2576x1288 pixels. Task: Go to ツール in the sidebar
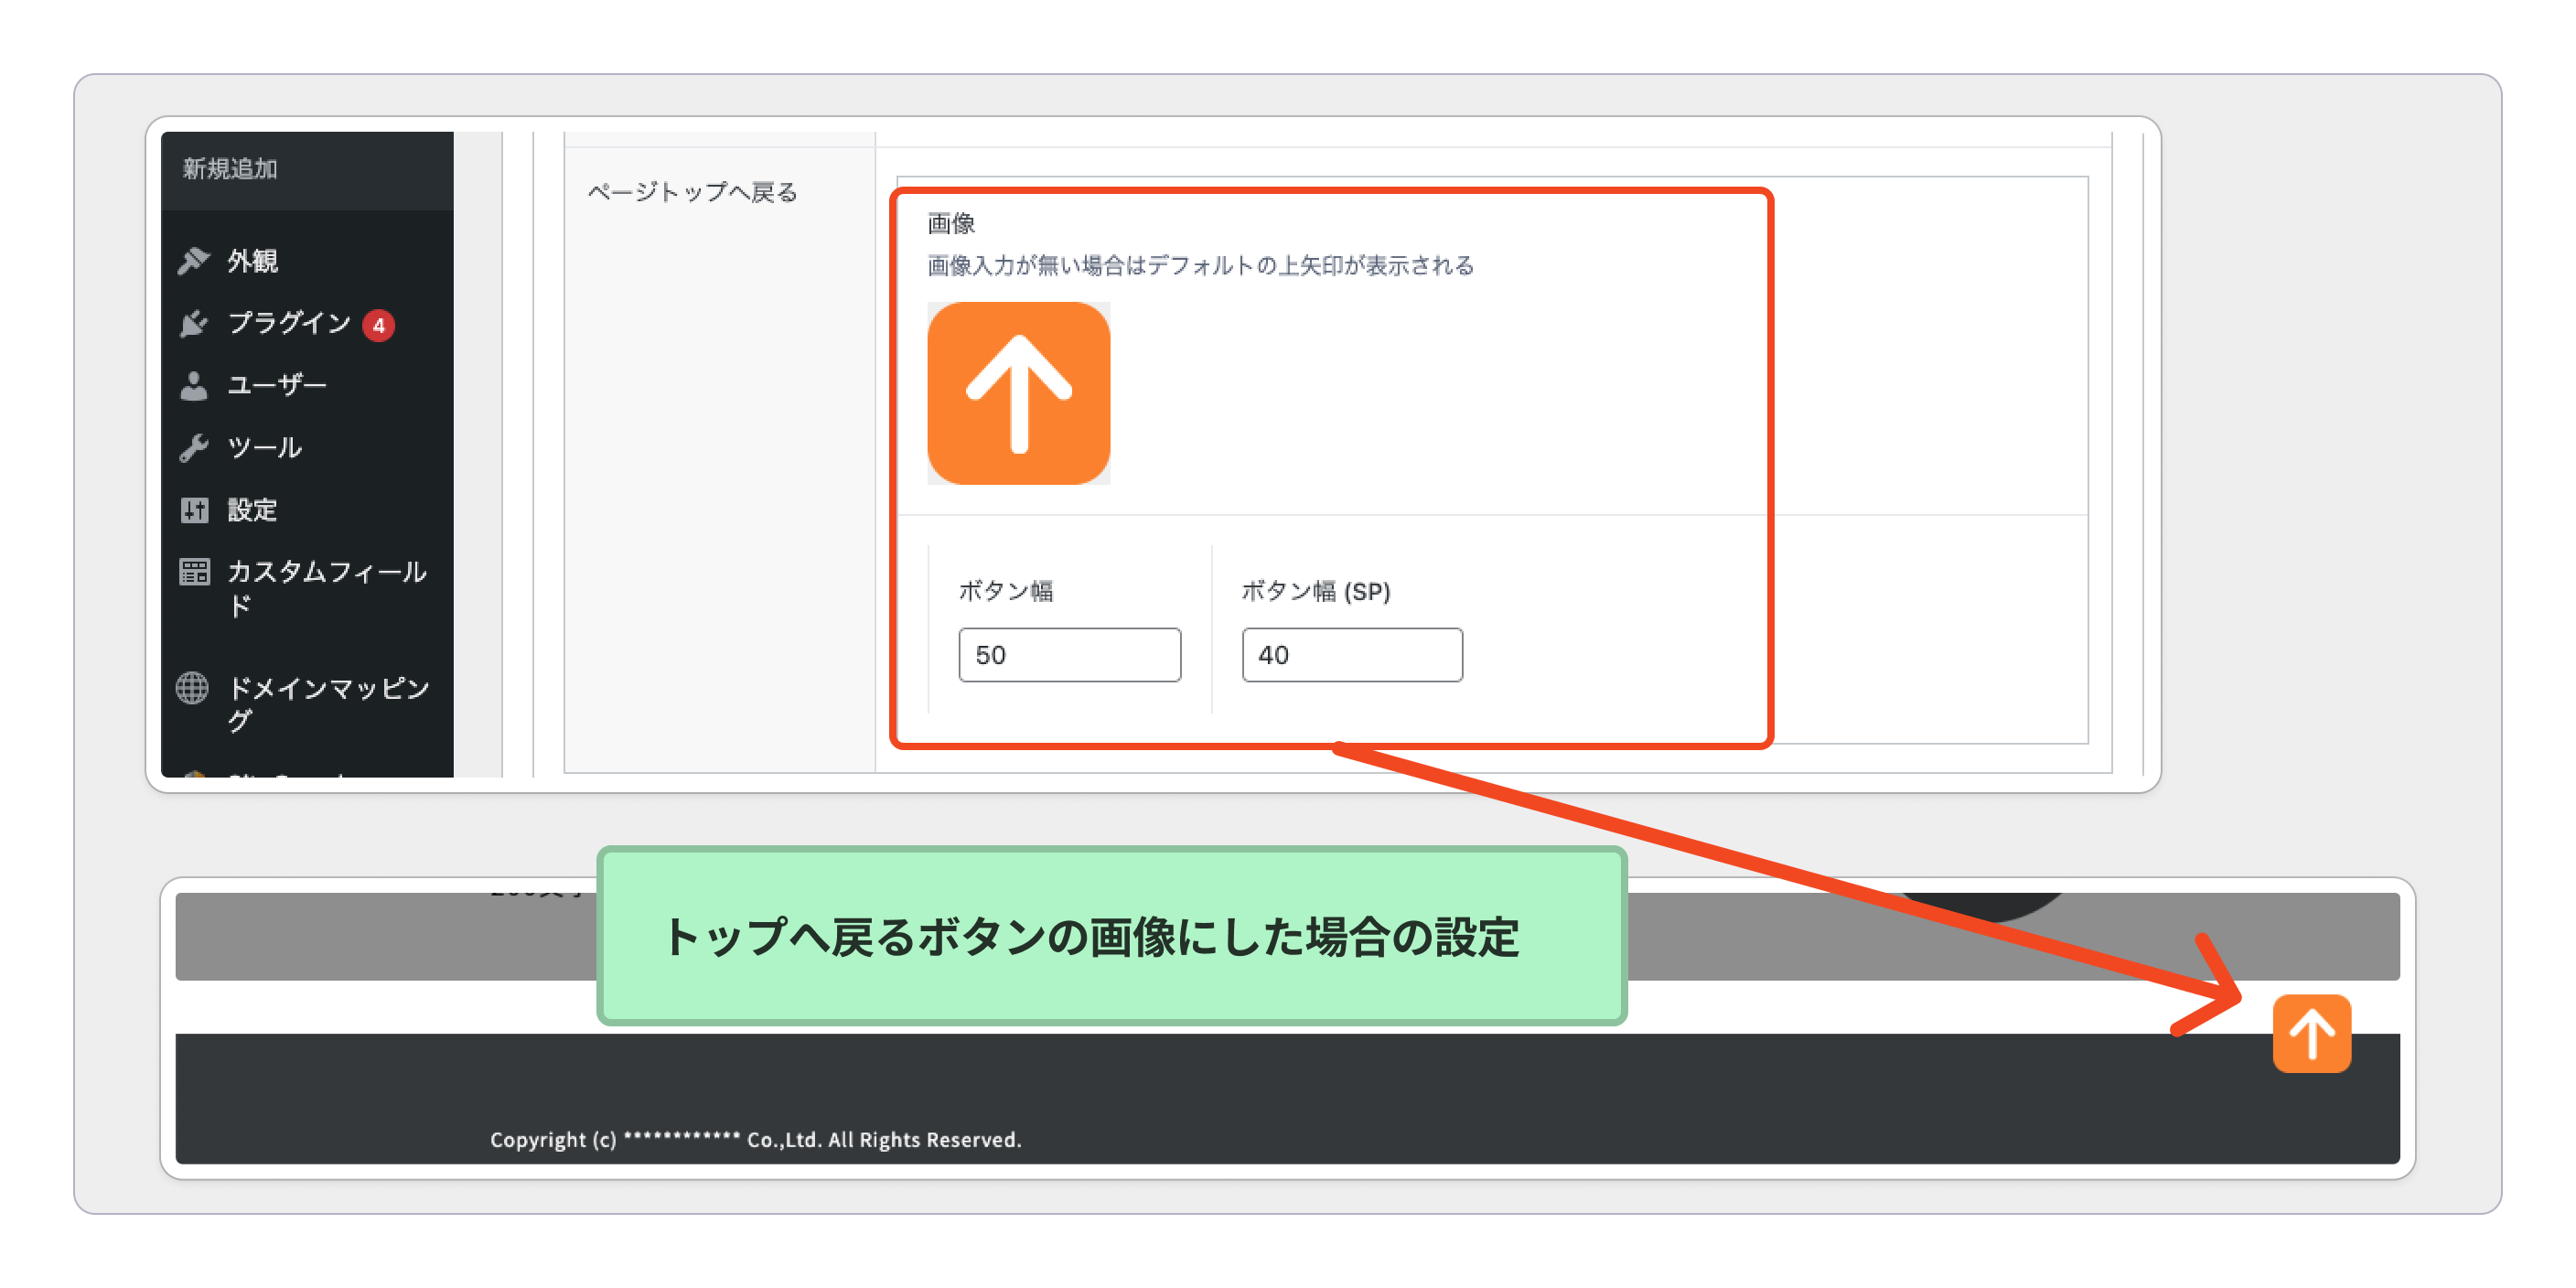pos(265,448)
